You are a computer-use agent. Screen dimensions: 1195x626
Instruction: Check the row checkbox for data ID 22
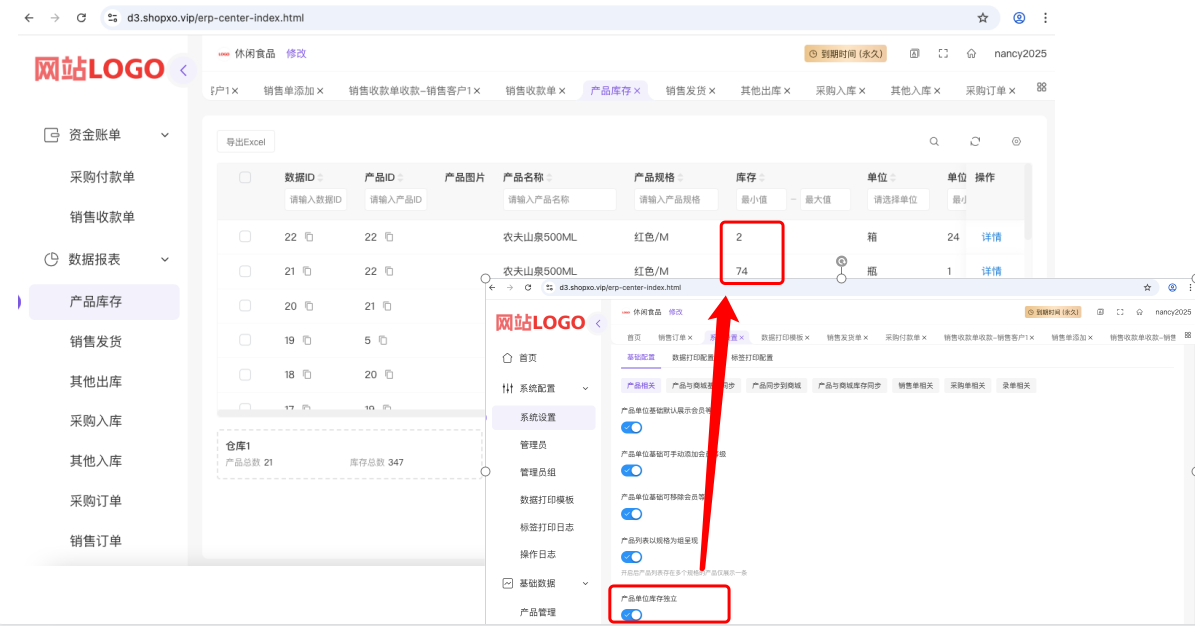[x=245, y=237]
